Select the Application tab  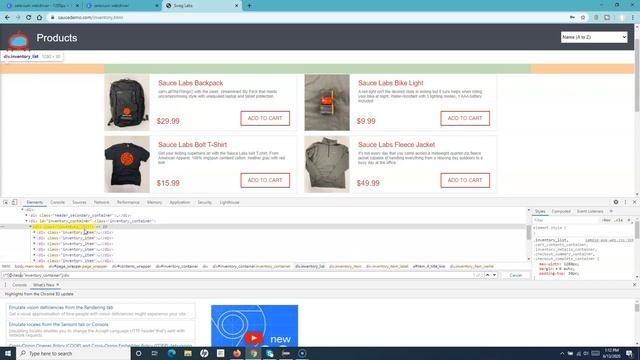click(x=180, y=202)
